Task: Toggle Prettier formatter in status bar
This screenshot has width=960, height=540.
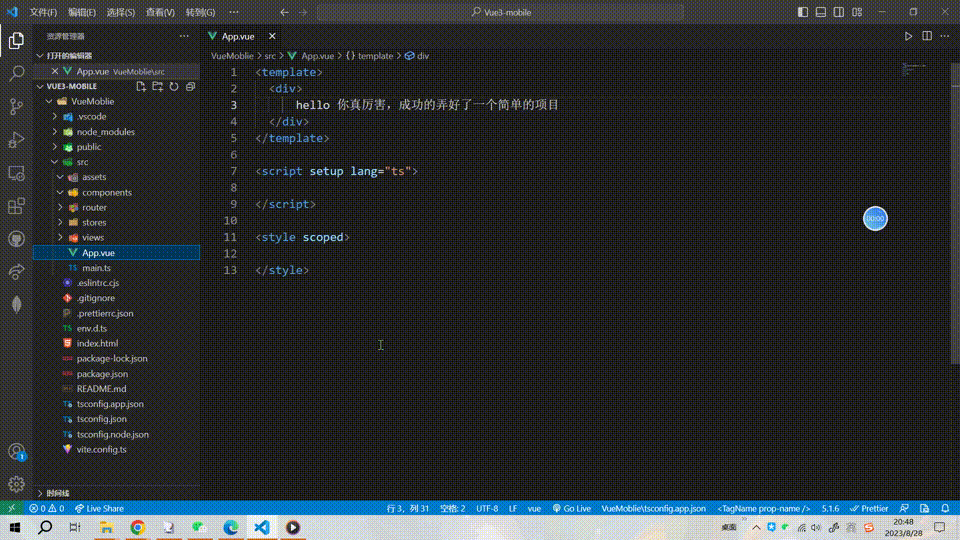Action: coord(869,508)
